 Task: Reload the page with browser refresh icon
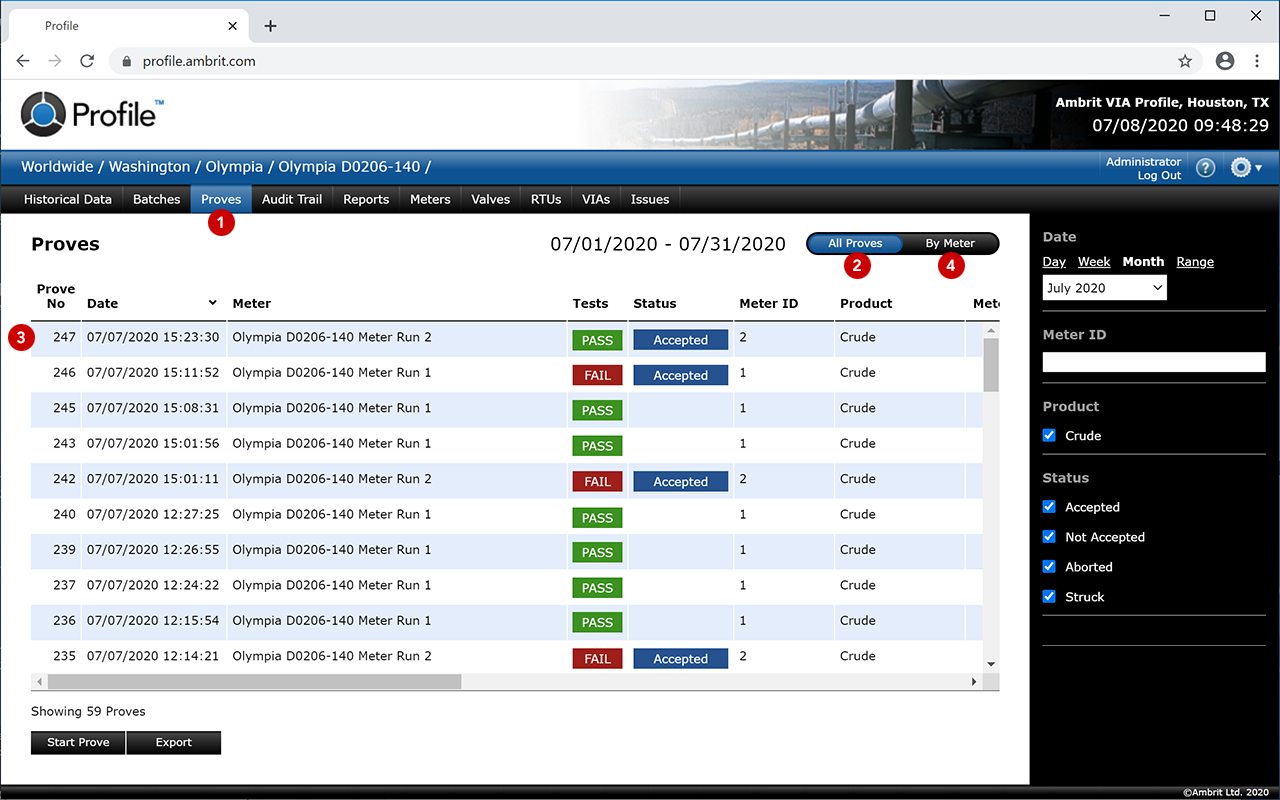(87, 61)
